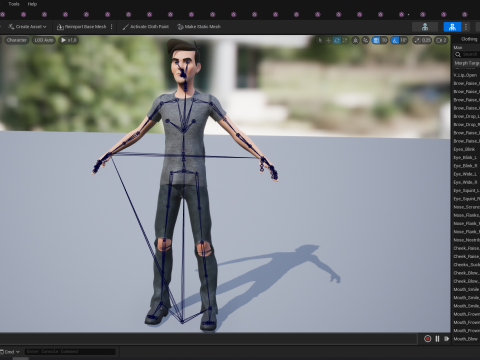Switch to the Morph Target tab
Image resolution: width=480 pixels, height=360 pixels.
point(467,63)
